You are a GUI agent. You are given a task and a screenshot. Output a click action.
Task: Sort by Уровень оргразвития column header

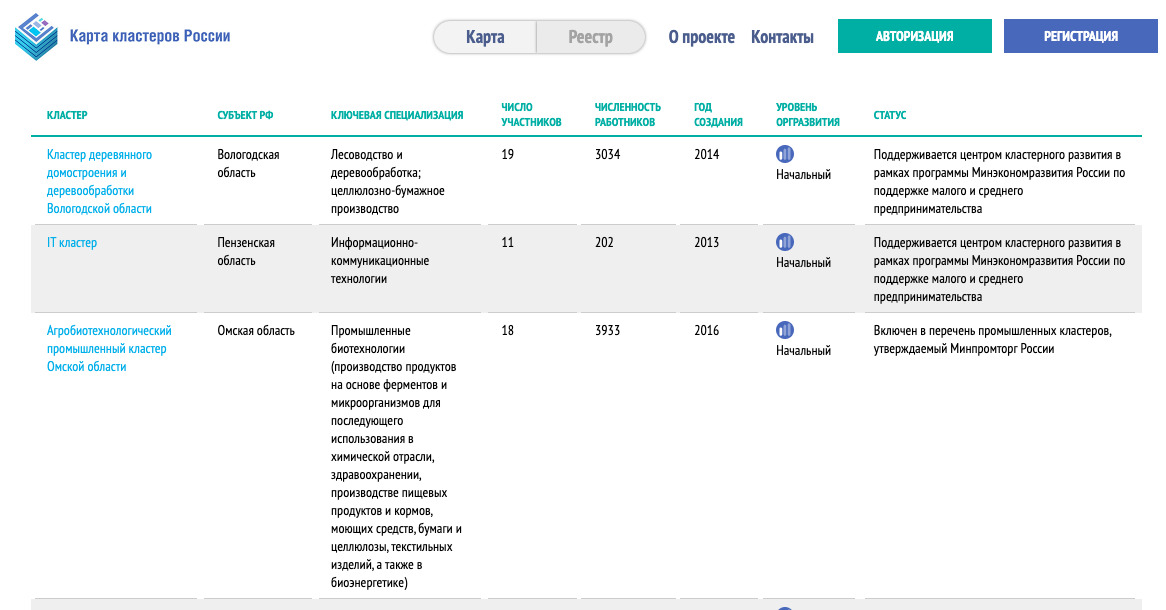pos(807,114)
